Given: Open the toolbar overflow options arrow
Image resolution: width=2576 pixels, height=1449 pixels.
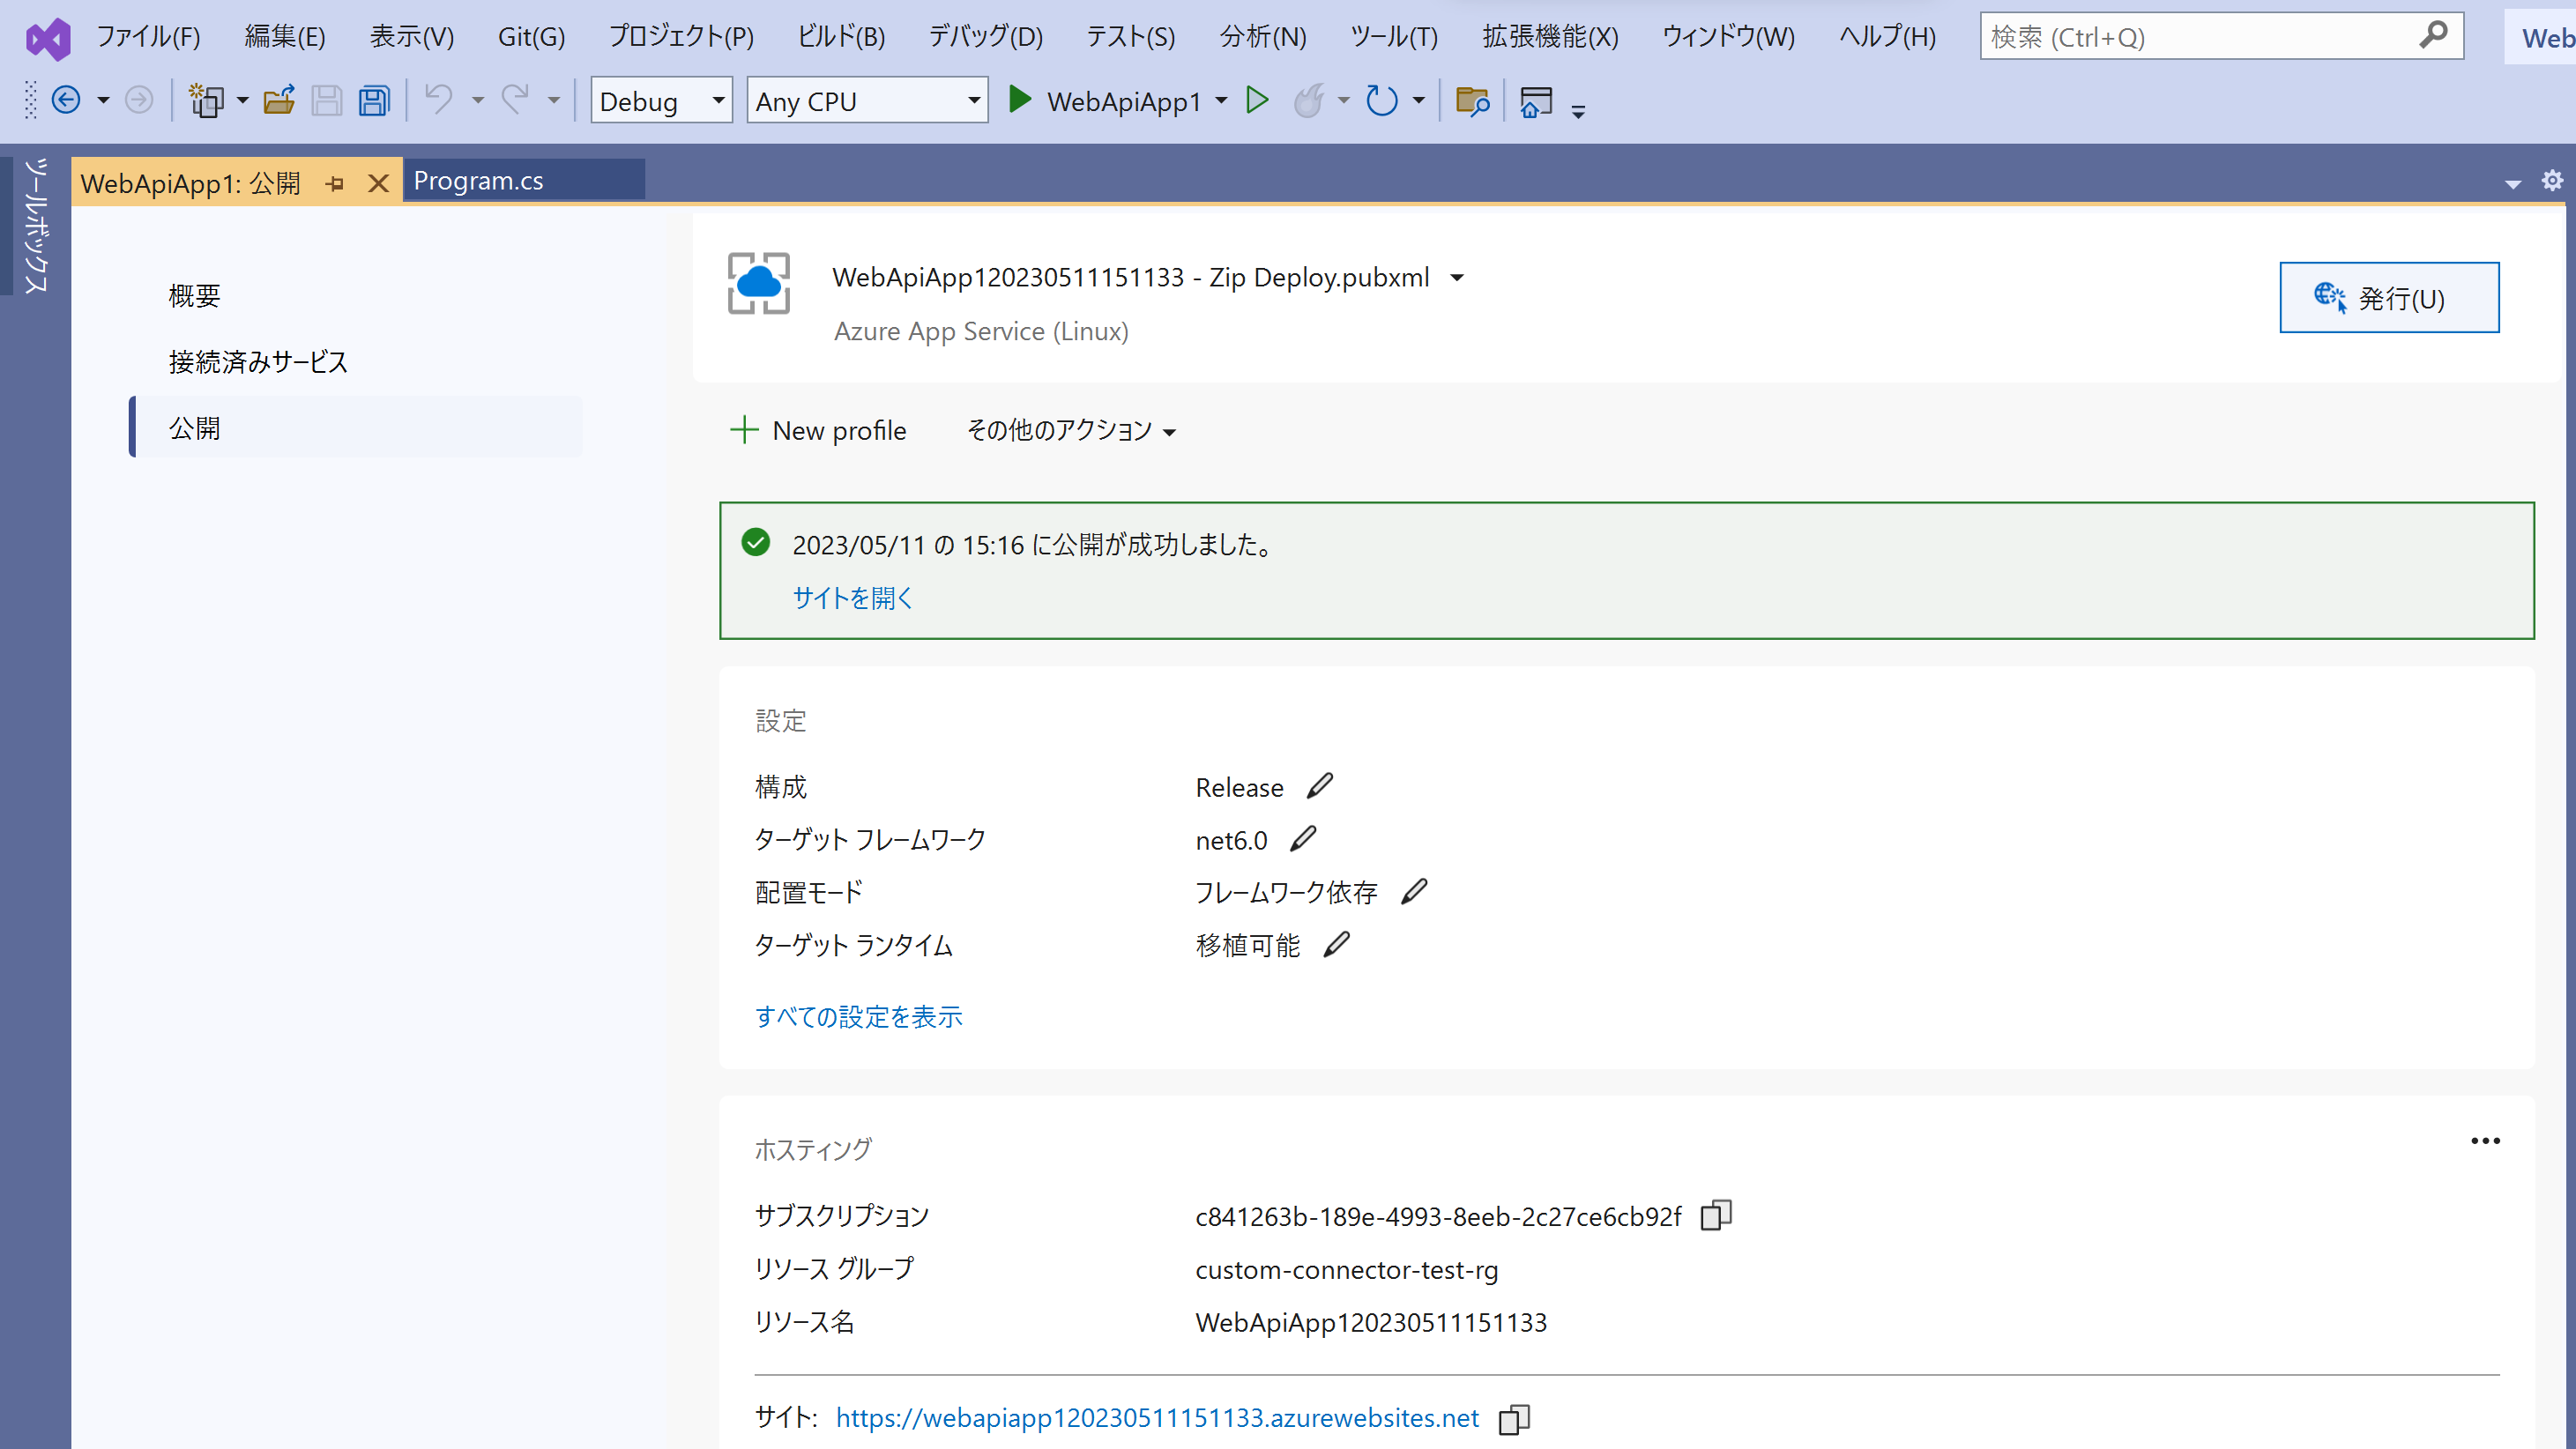Looking at the screenshot, I should coord(1578,112).
